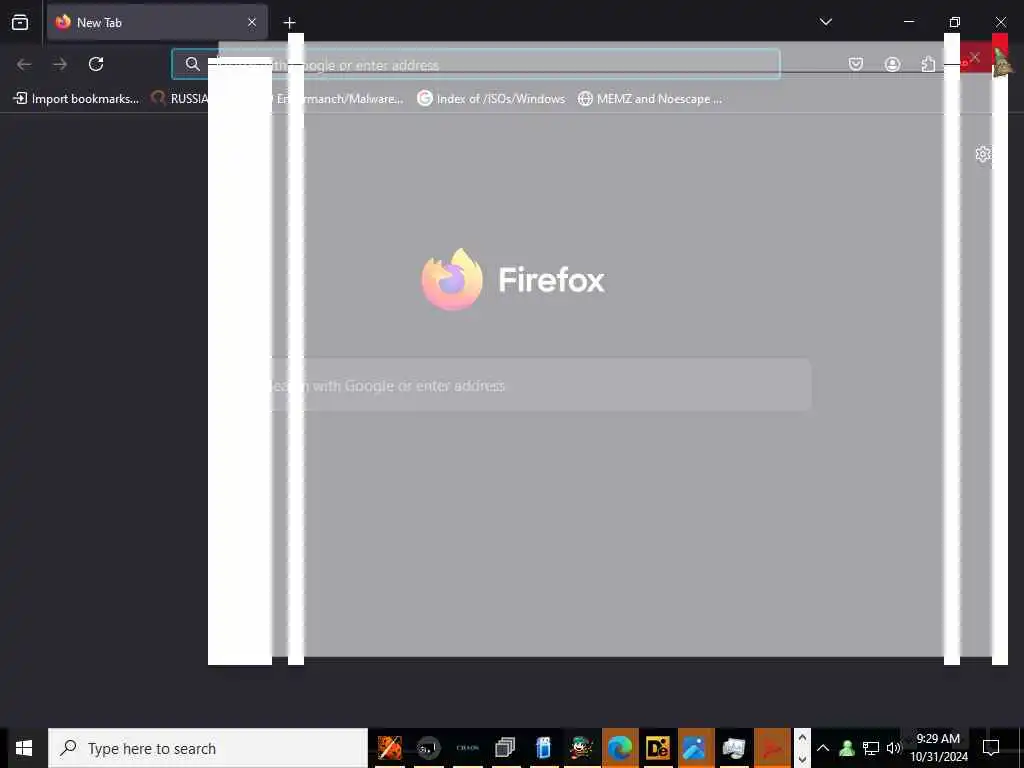The height and width of the screenshot is (768, 1024).
Task: Open a new tab with plus button
Action: click(x=289, y=23)
